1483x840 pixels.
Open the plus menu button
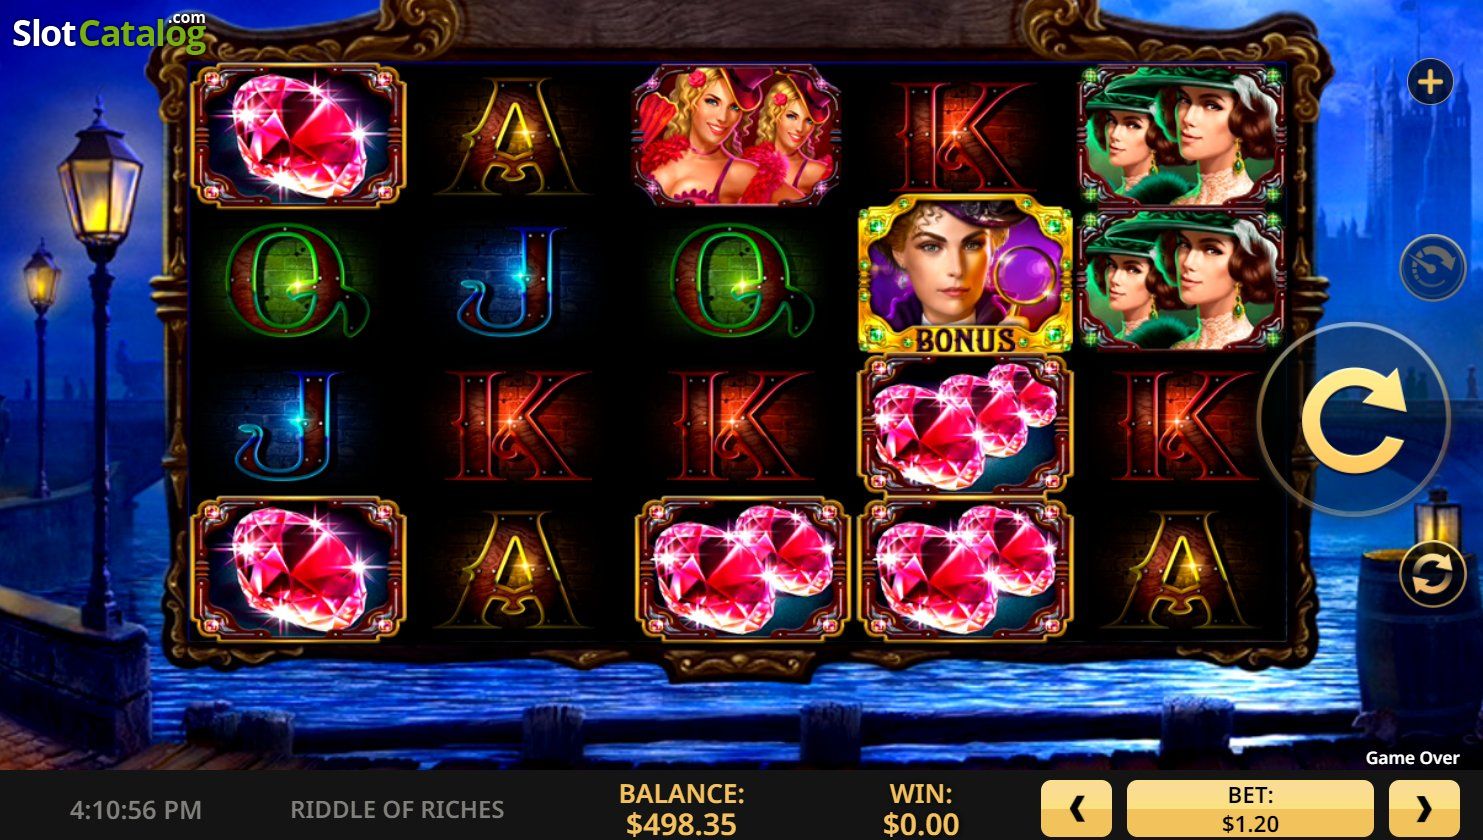coord(1430,82)
